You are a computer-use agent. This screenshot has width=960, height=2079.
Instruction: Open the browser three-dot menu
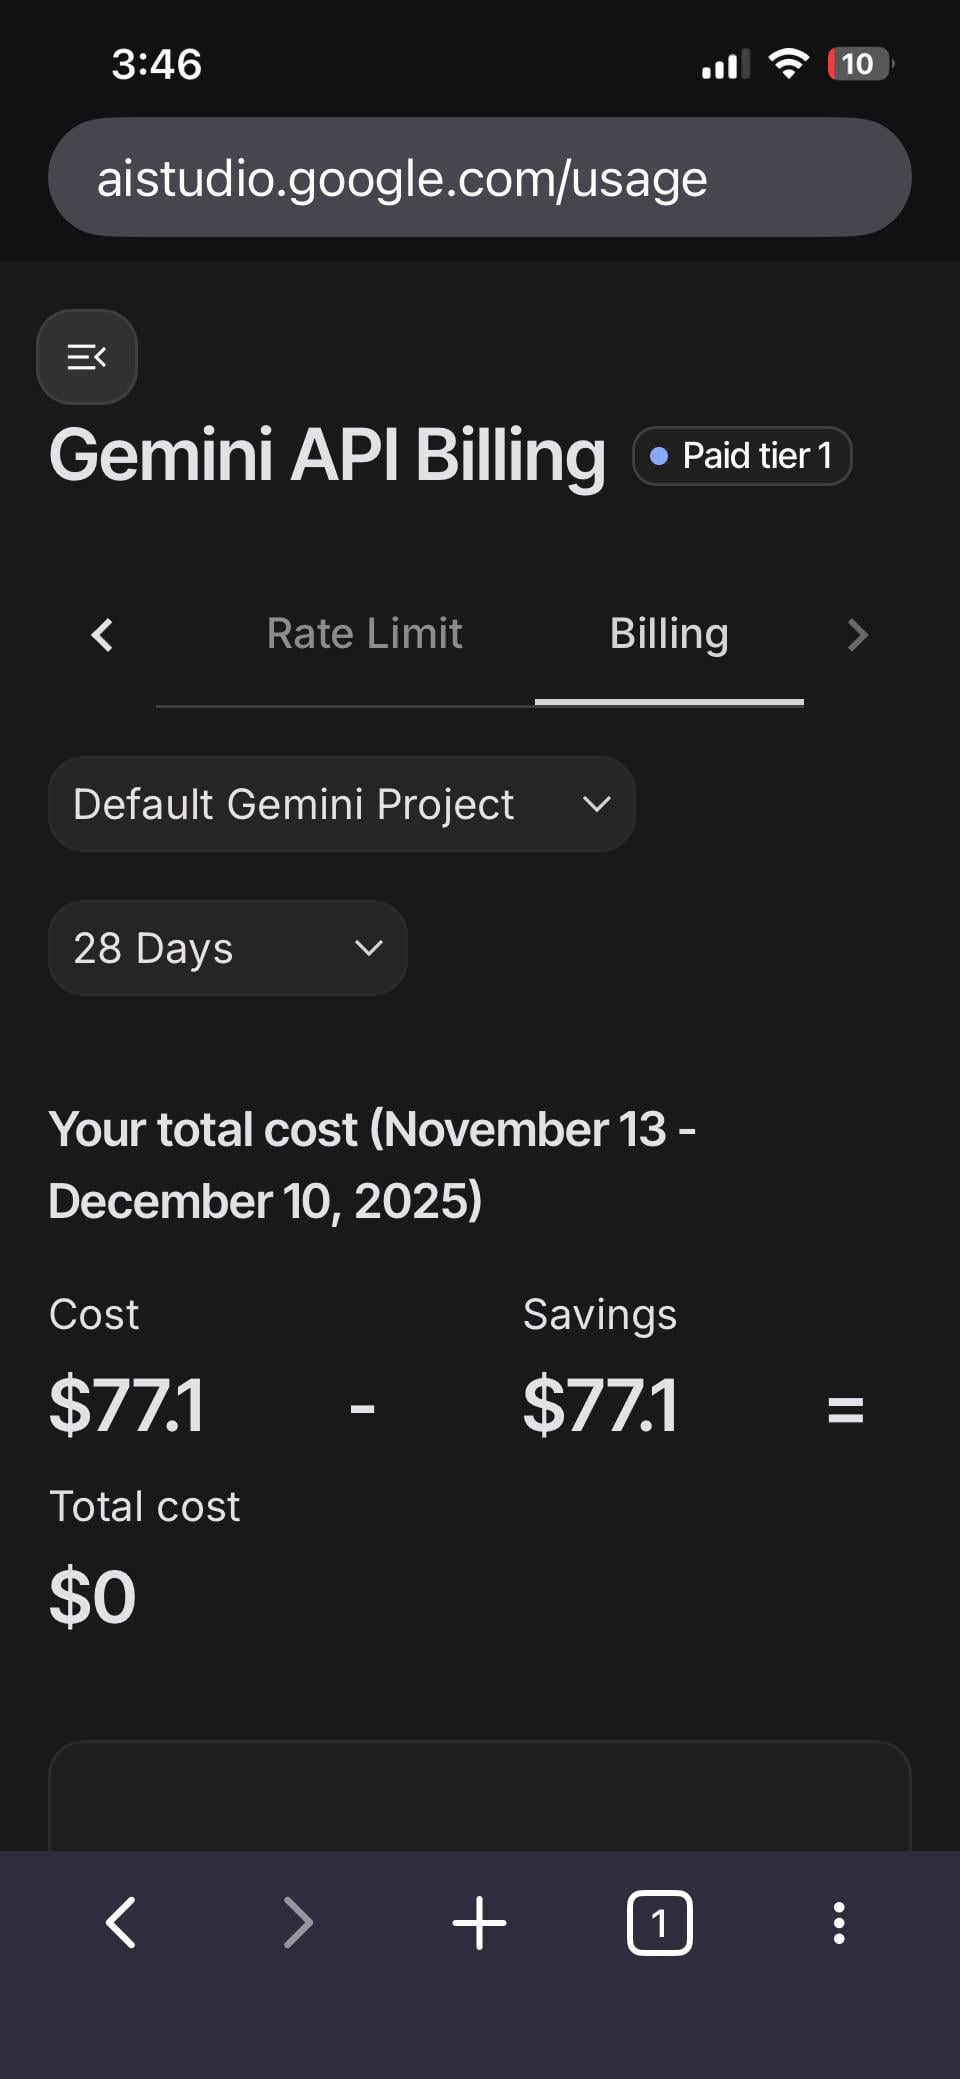838,1922
